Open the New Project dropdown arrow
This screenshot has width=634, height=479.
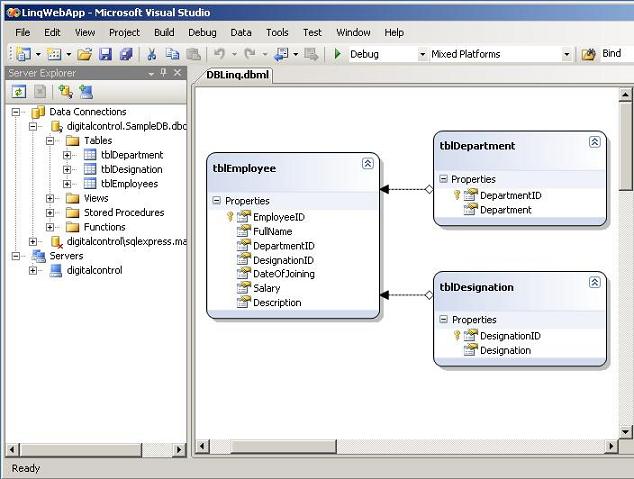coord(38,54)
